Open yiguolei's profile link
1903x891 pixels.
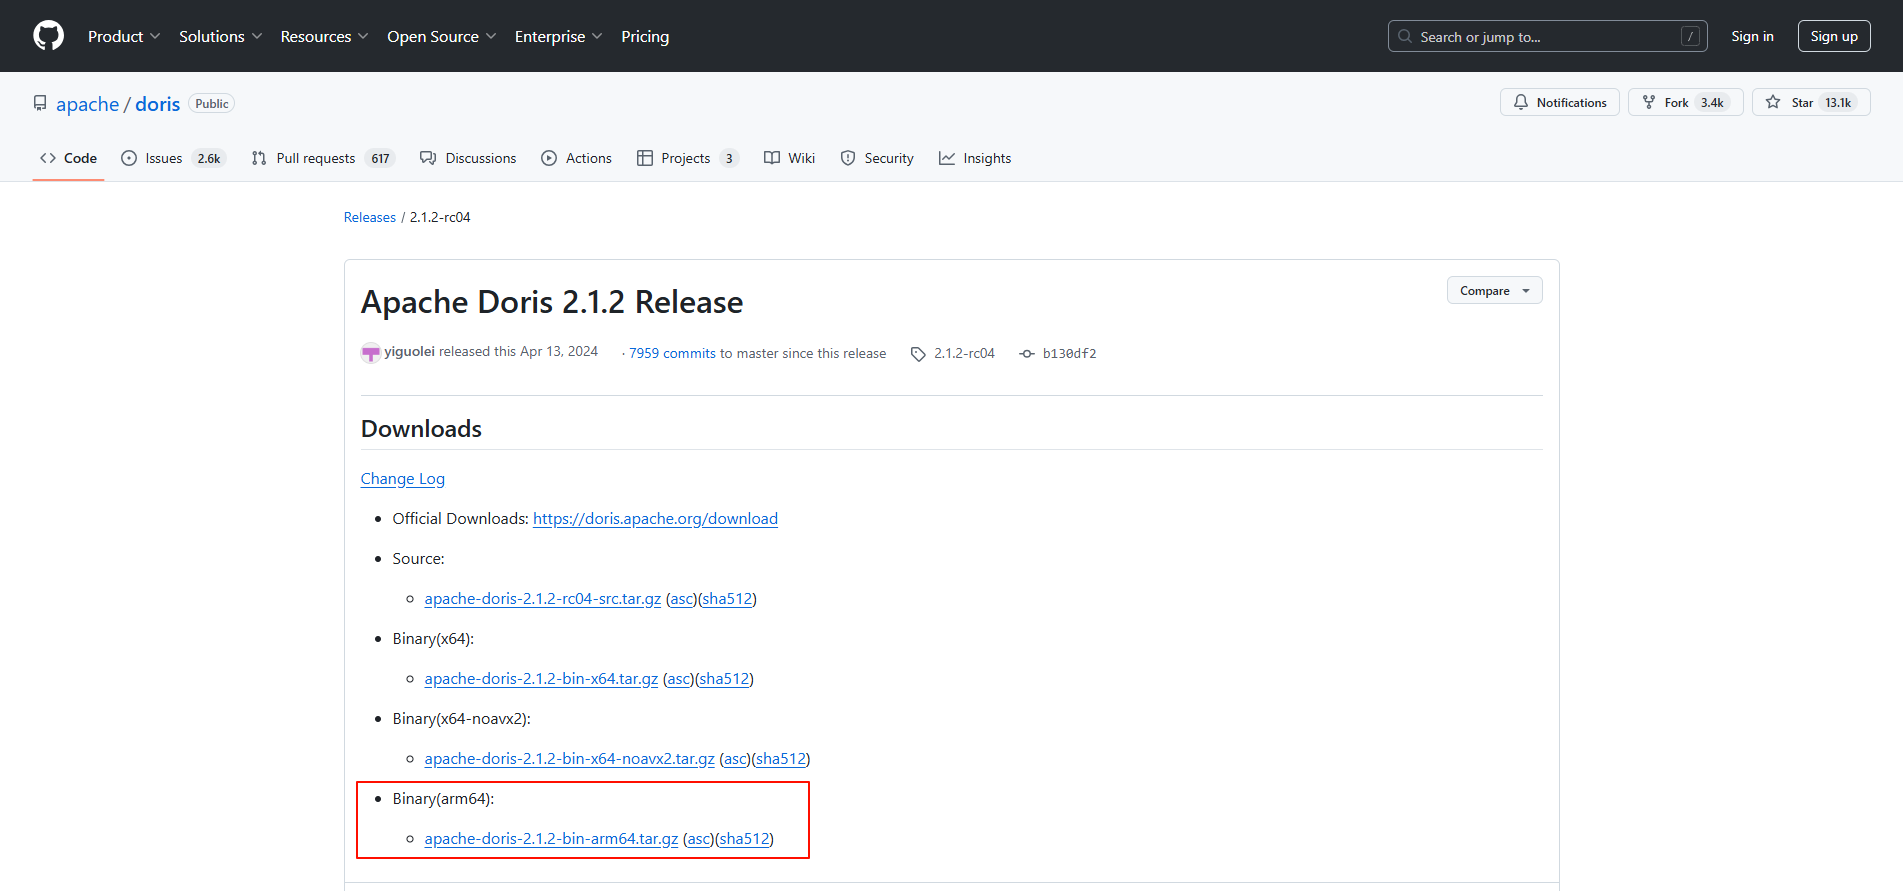point(409,352)
